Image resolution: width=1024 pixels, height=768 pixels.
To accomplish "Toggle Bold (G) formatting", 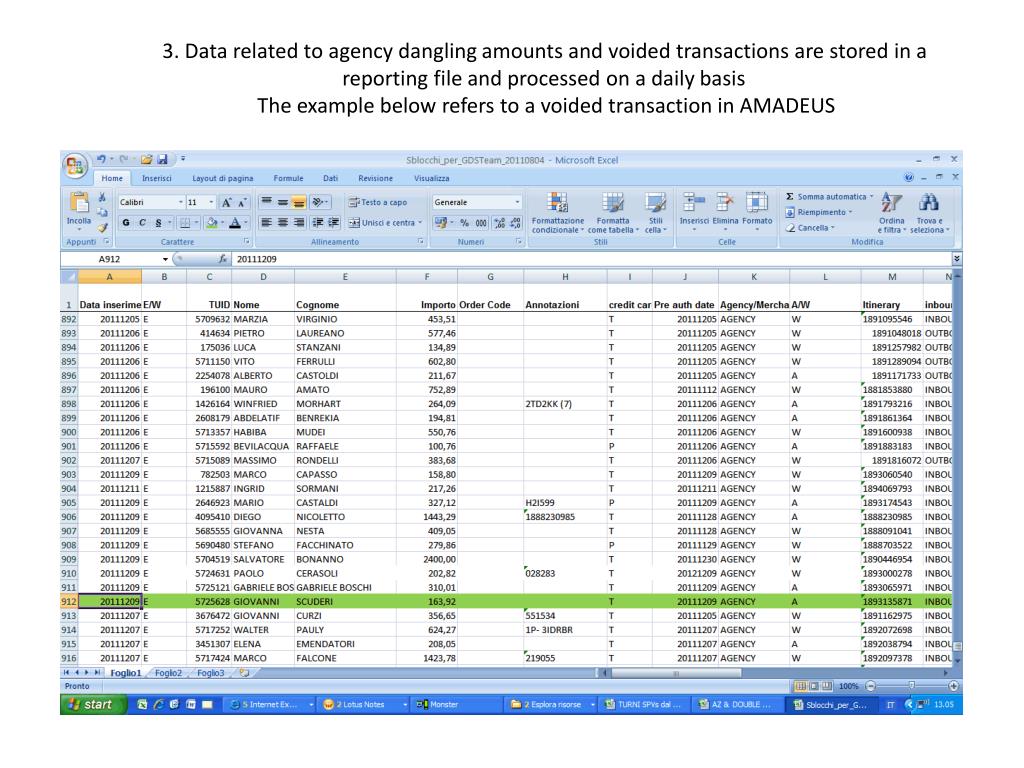I will click(x=126, y=223).
